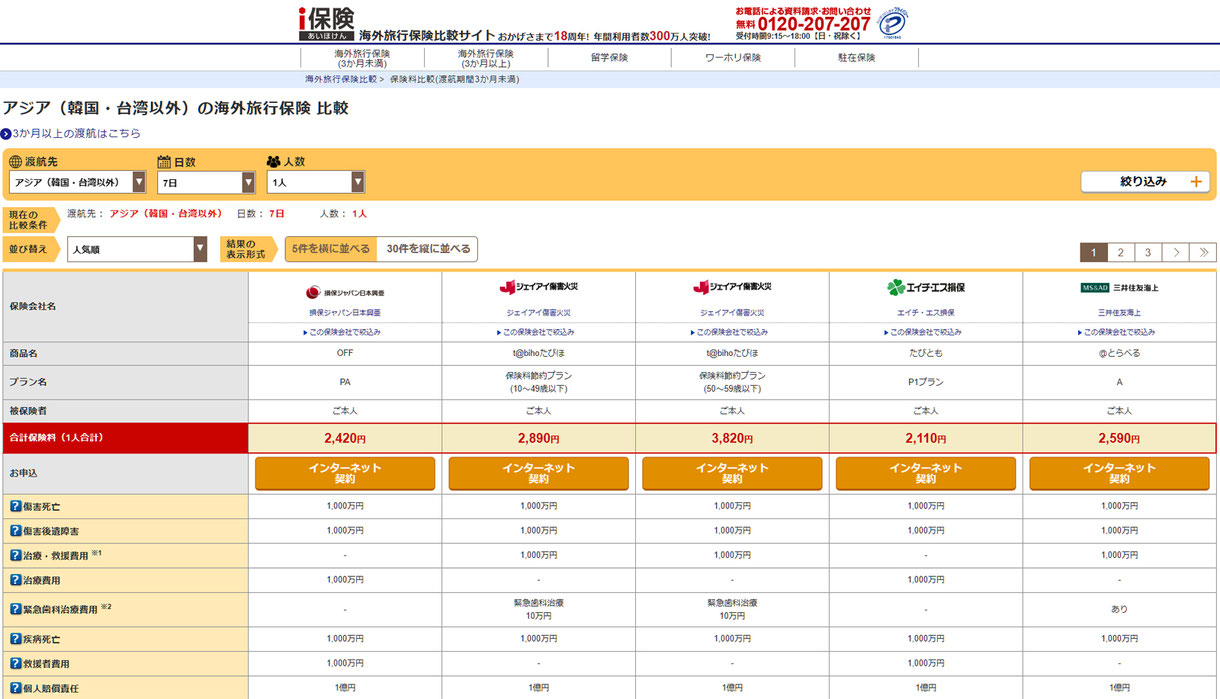Go to page 3 of results

[x=1149, y=252]
